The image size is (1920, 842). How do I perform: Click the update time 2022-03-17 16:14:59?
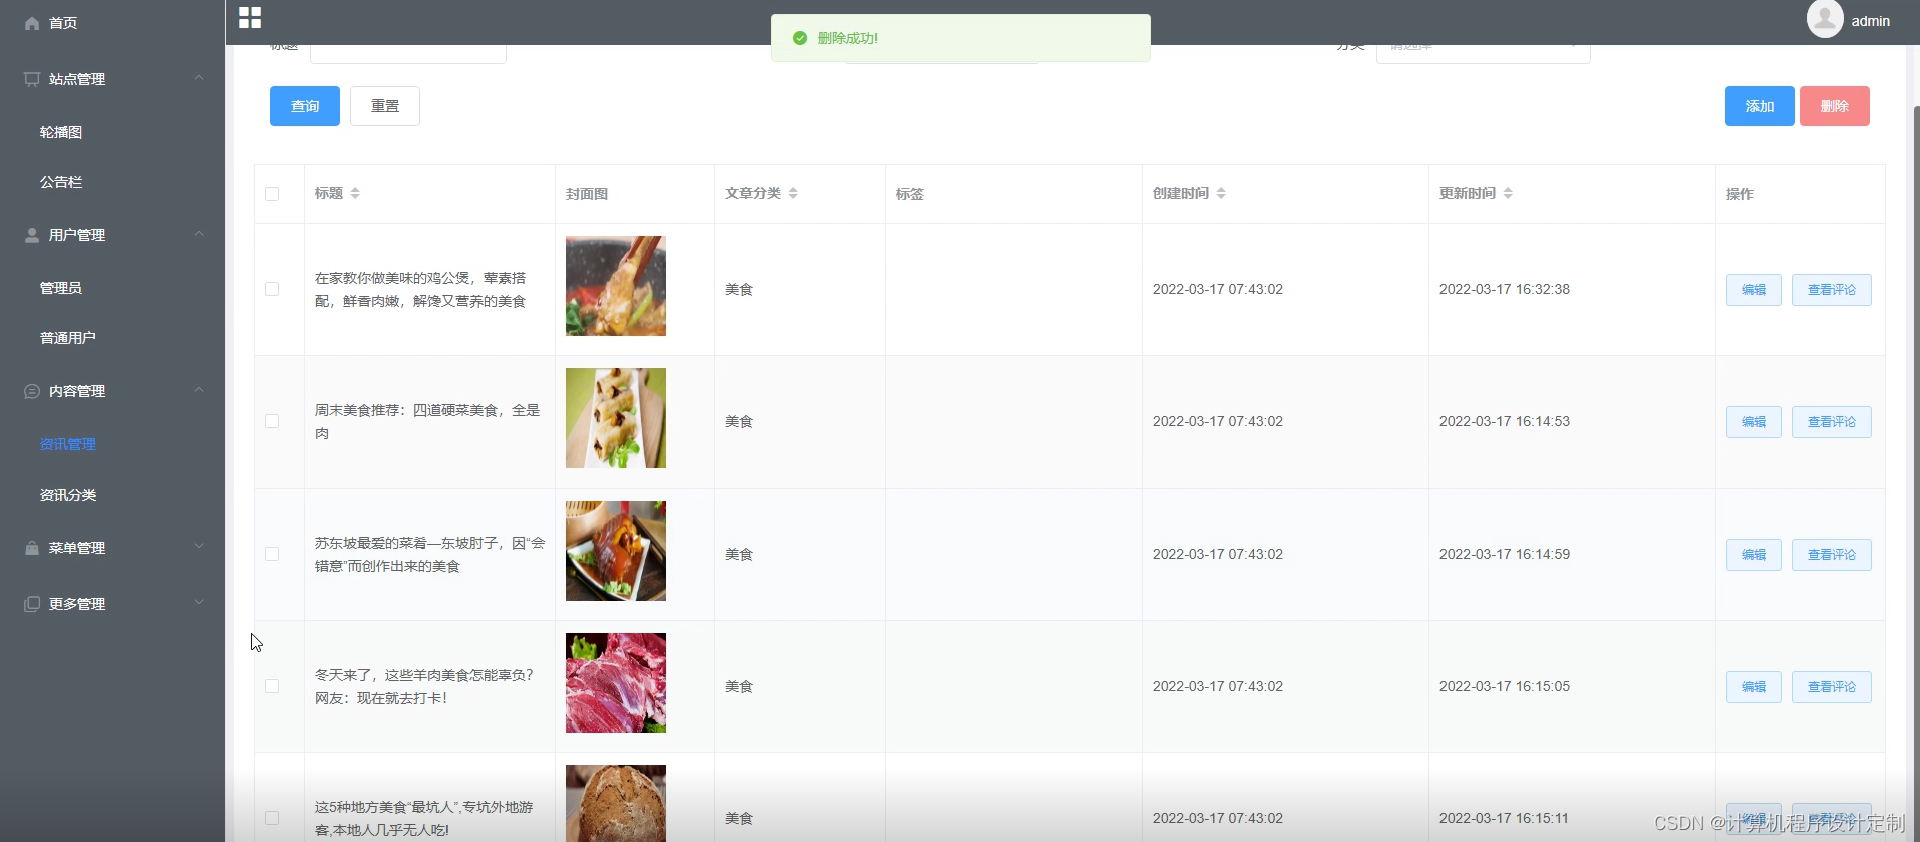1504,554
